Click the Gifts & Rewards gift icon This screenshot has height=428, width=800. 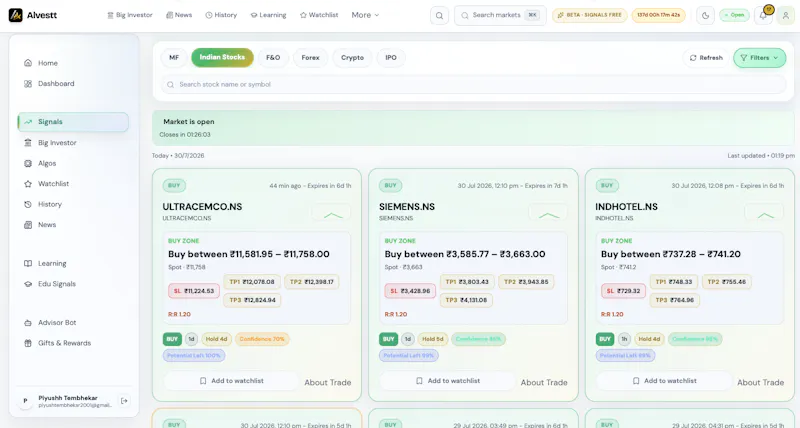pyautogui.click(x=28, y=343)
